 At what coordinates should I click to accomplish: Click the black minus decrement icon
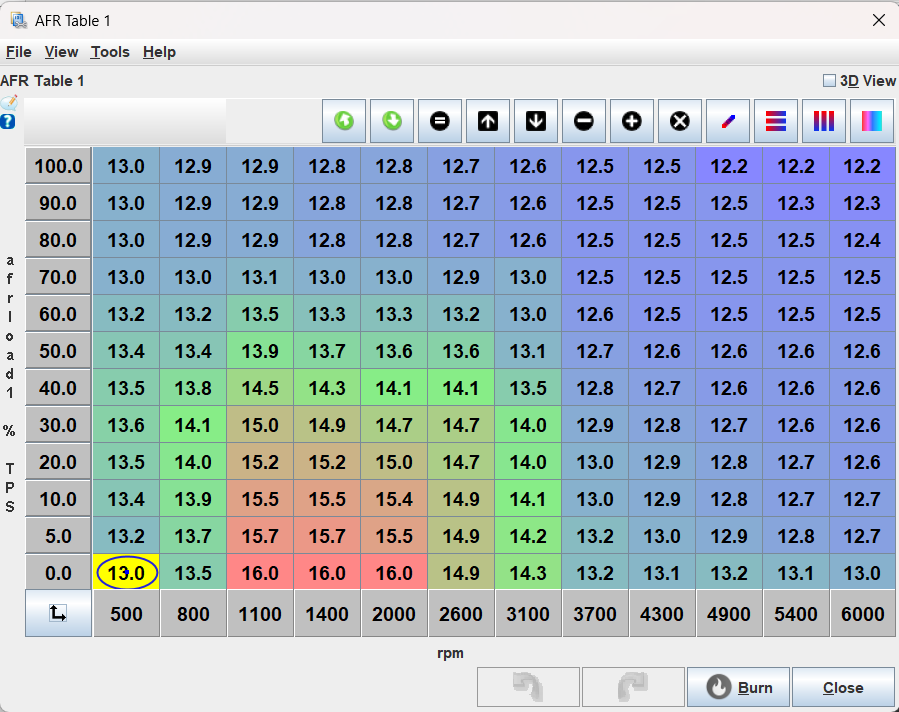tap(584, 121)
